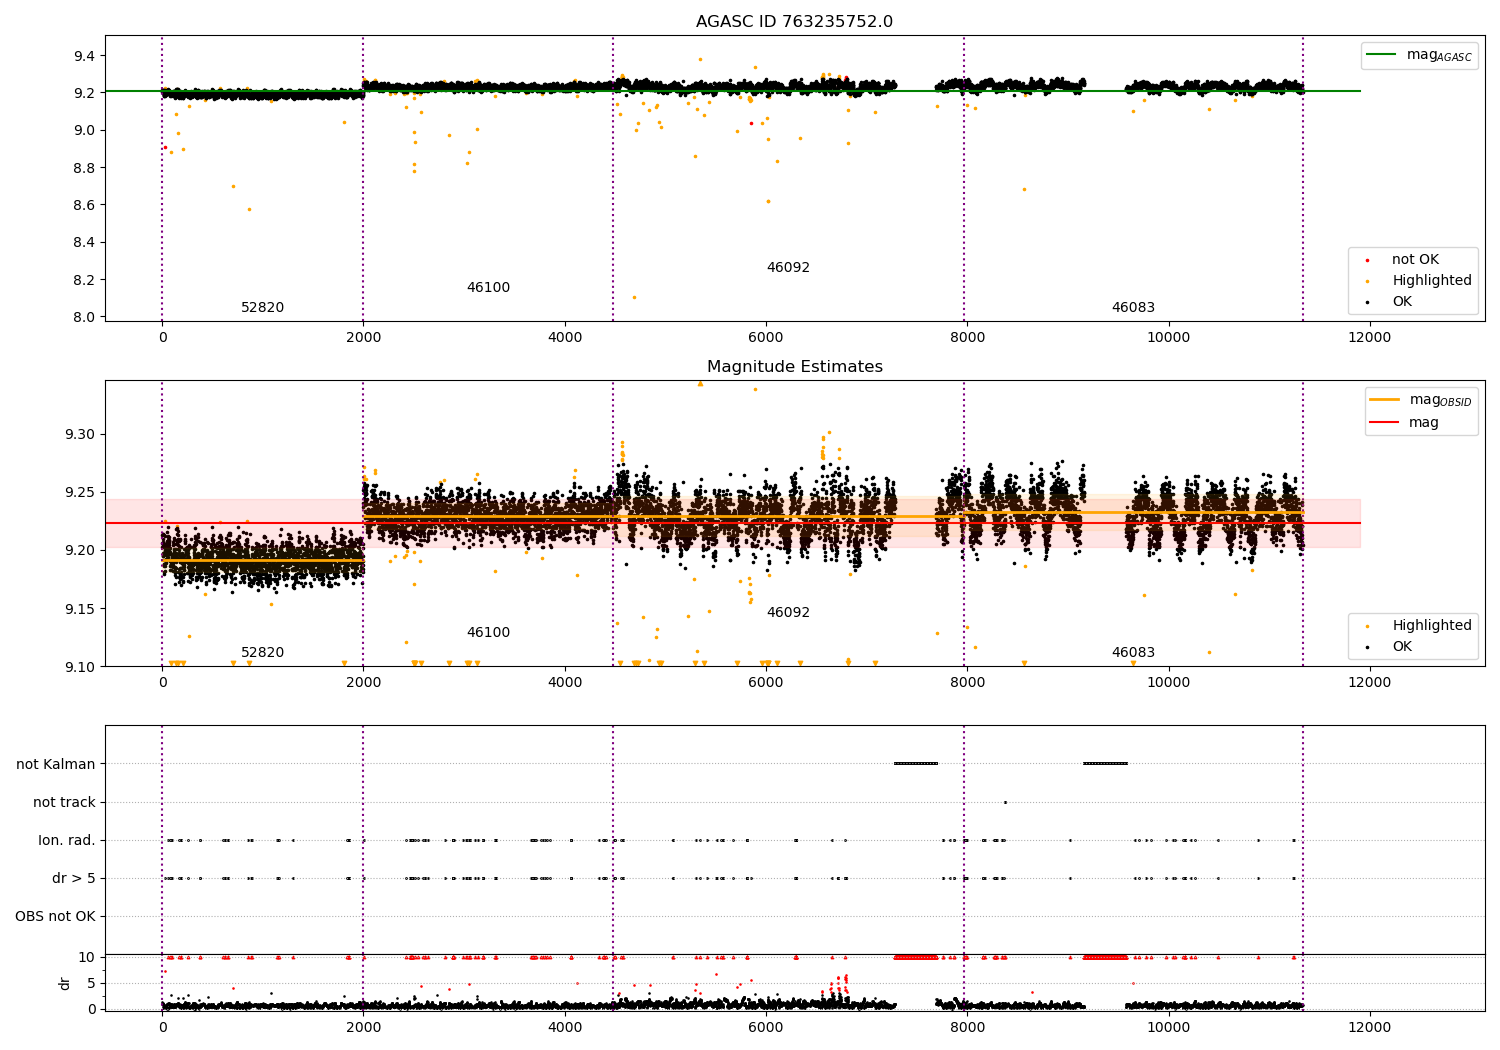This screenshot has width=1500, height=1050.
Task: Click x-tick 6000 under Magnitude Estimates plot
Action: tap(766, 683)
